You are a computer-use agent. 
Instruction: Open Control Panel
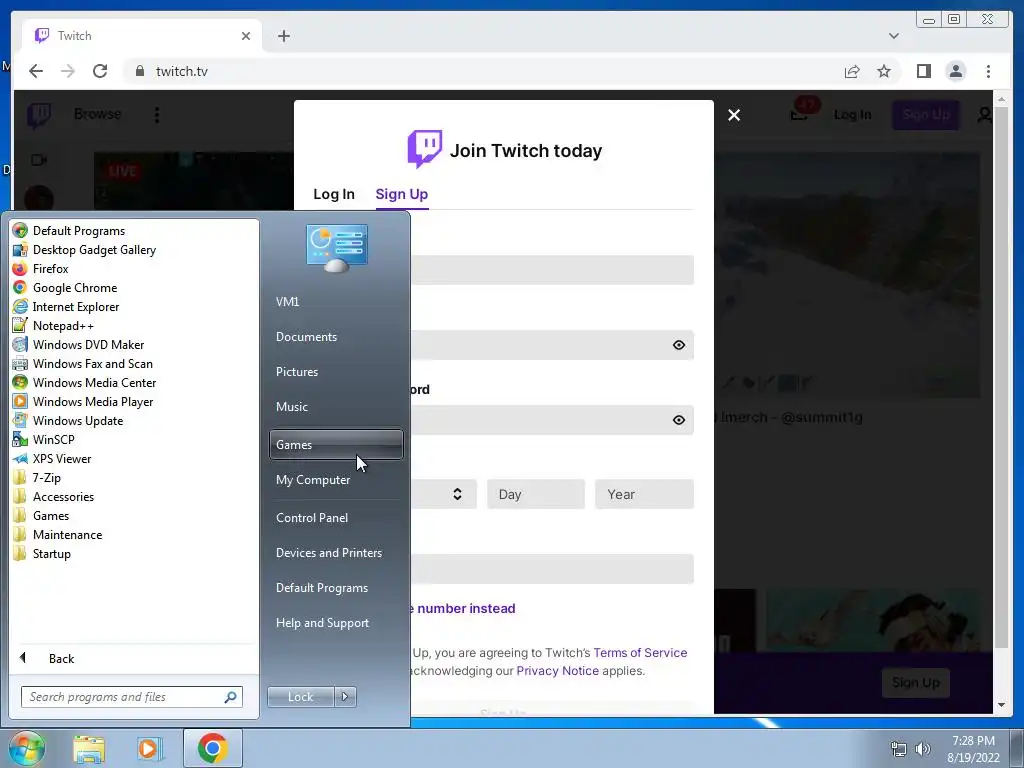pos(312,518)
